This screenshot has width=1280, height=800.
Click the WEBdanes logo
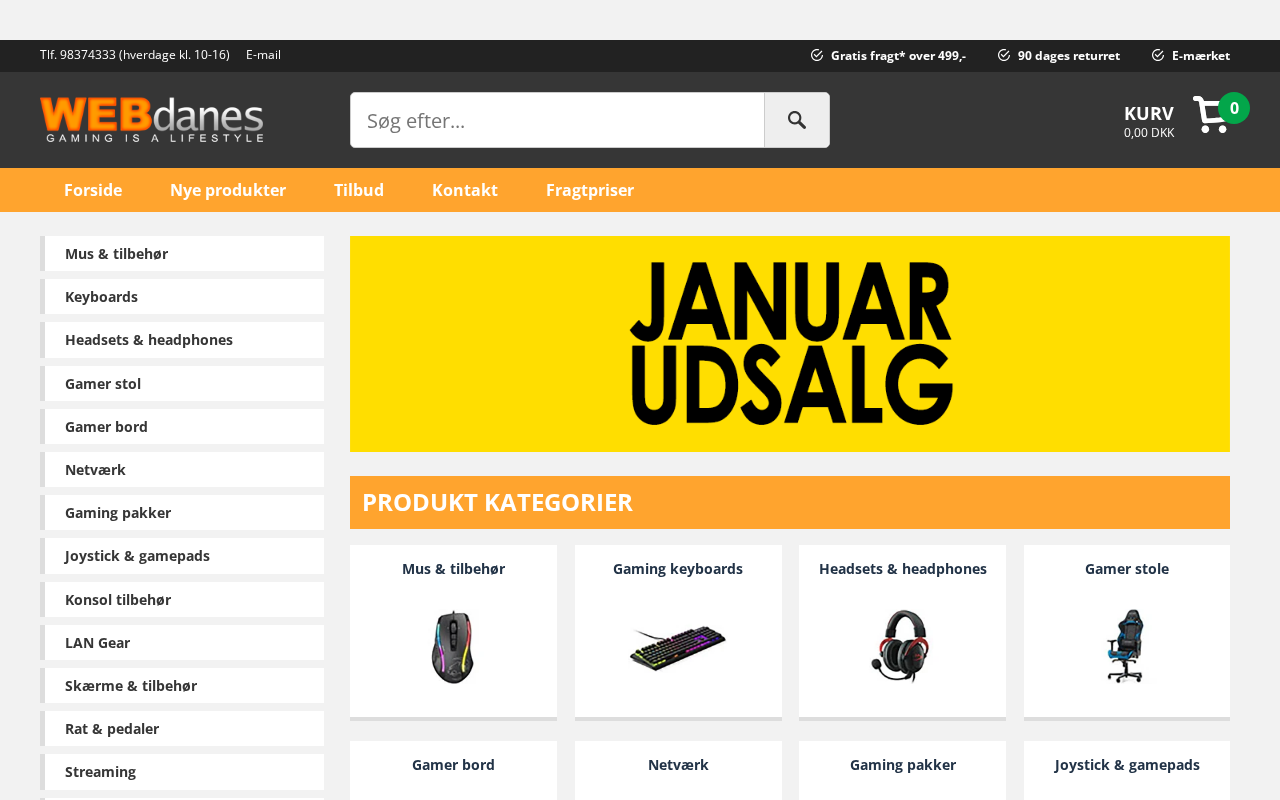pyautogui.click(x=152, y=120)
